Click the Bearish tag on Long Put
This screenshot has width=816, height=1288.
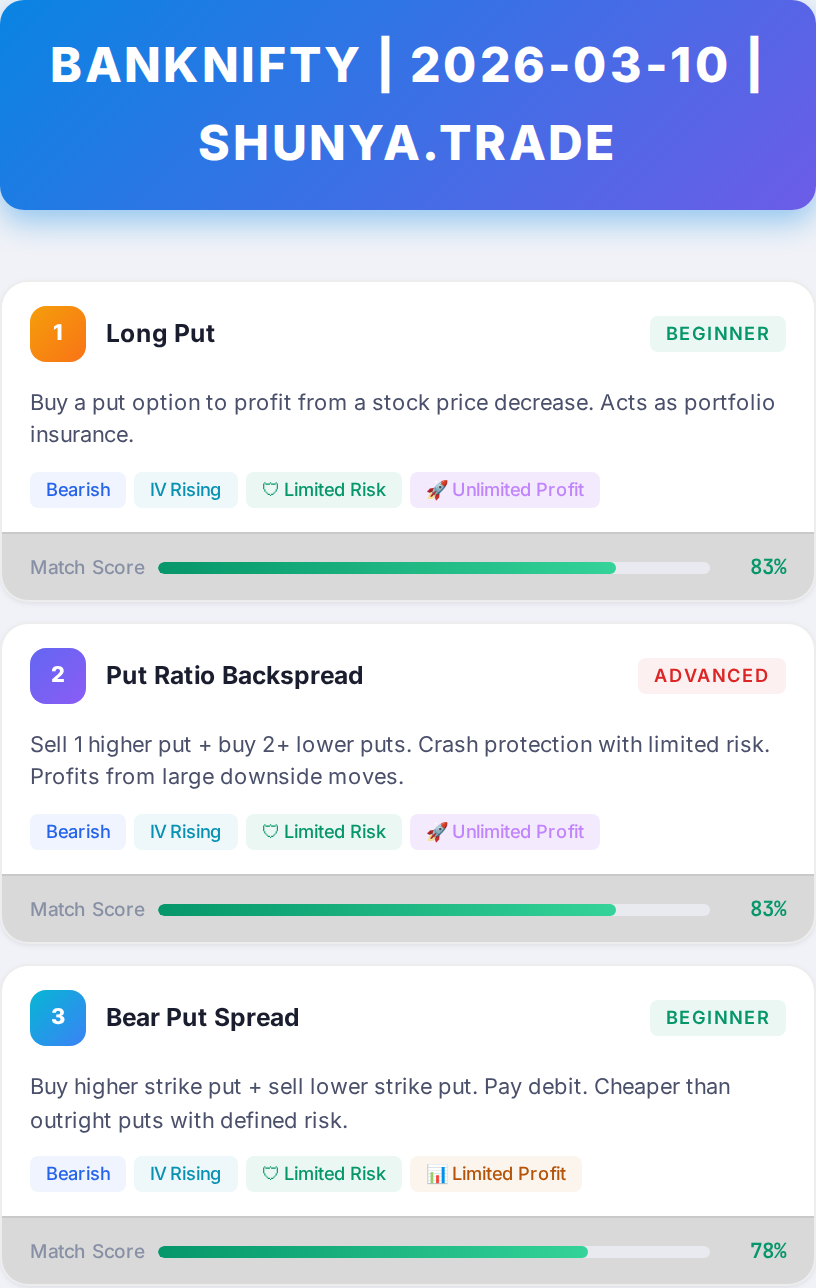(78, 490)
